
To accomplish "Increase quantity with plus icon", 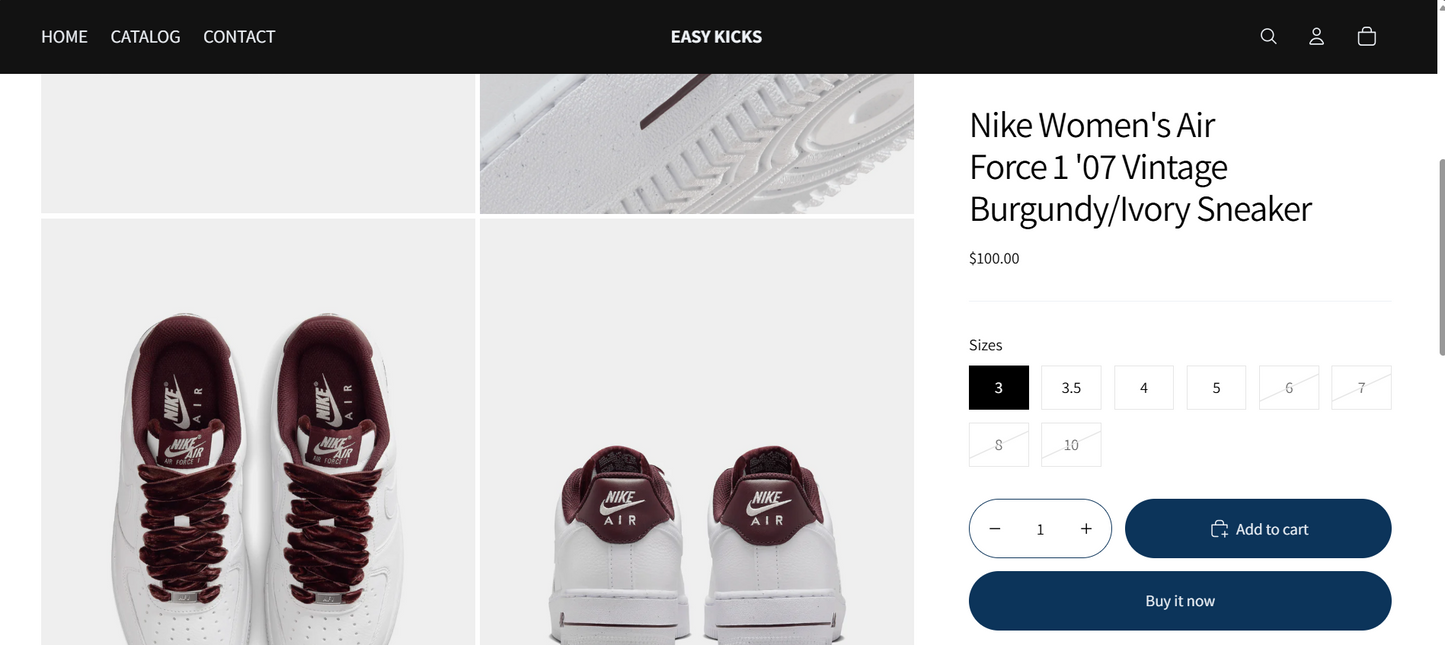I will click(1086, 529).
